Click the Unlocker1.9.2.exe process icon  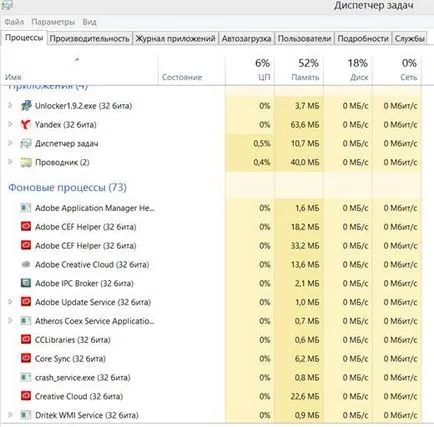pyautogui.click(x=26, y=106)
